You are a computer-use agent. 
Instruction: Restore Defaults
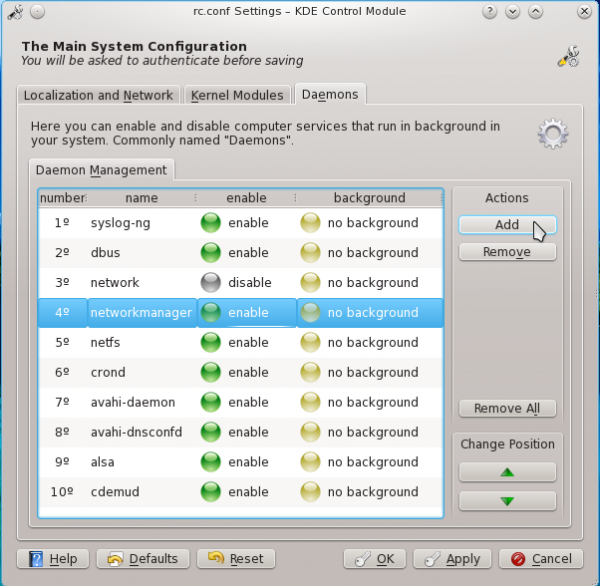click(143, 559)
